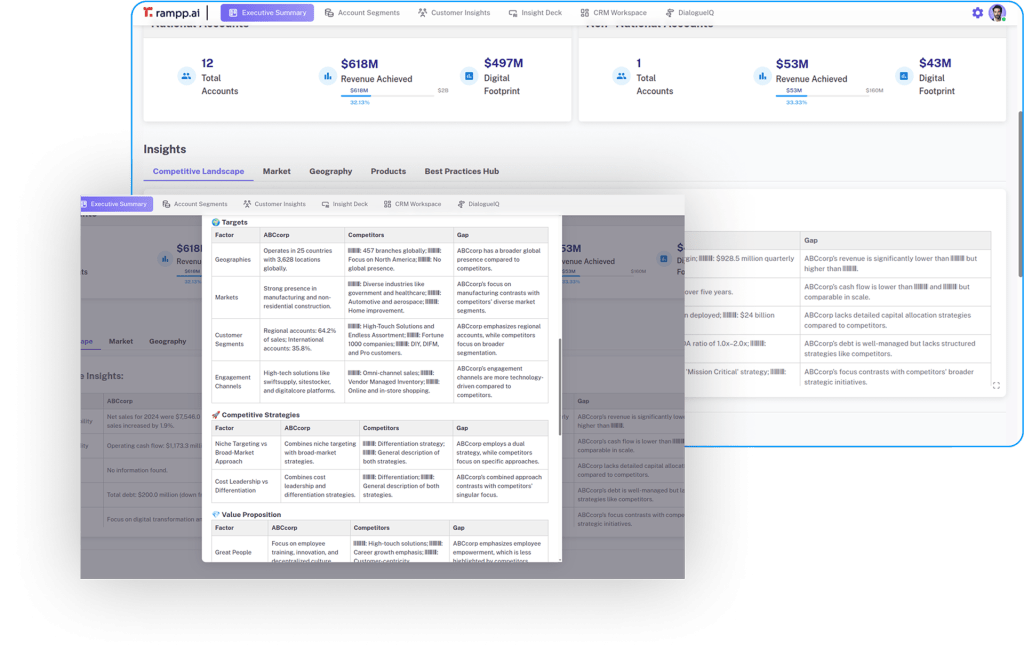The width and height of the screenshot is (1024, 659).
Task: Go to Customer Insights in top navigation
Action: point(454,13)
